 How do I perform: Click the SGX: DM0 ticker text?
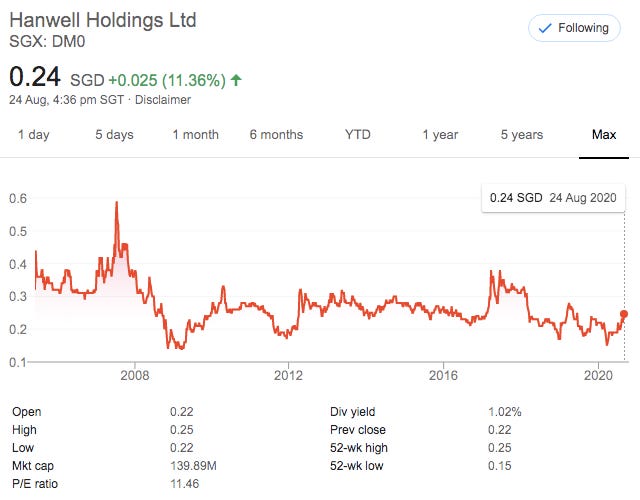pyautogui.click(x=47, y=42)
